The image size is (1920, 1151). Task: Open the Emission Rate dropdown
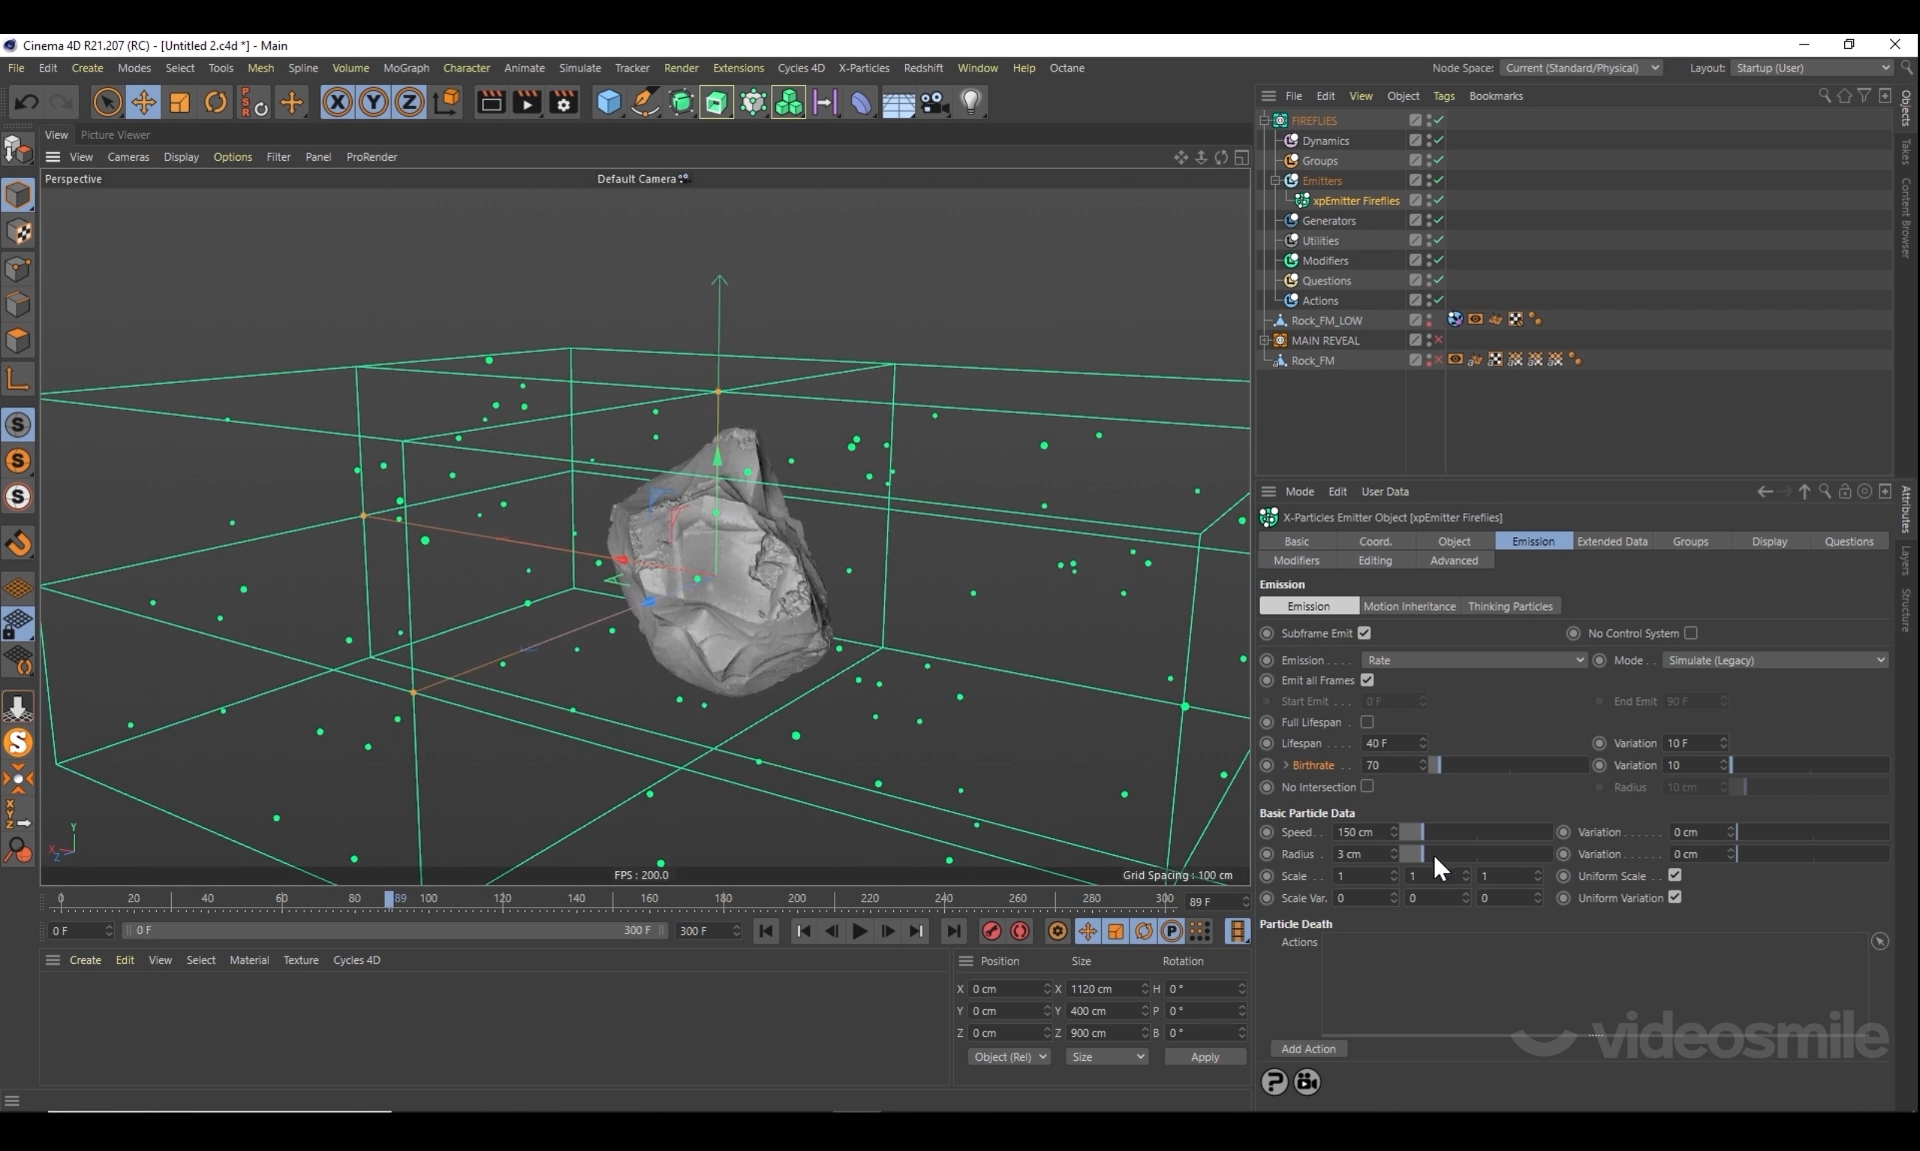1473,660
